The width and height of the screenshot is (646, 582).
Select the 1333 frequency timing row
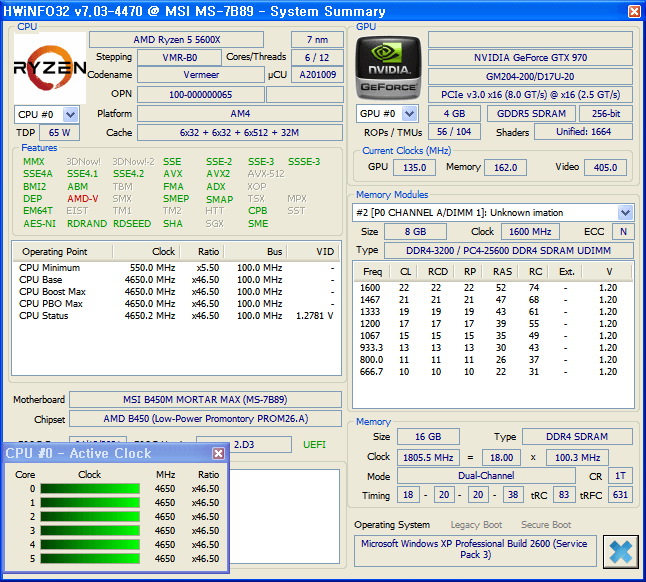(x=493, y=312)
